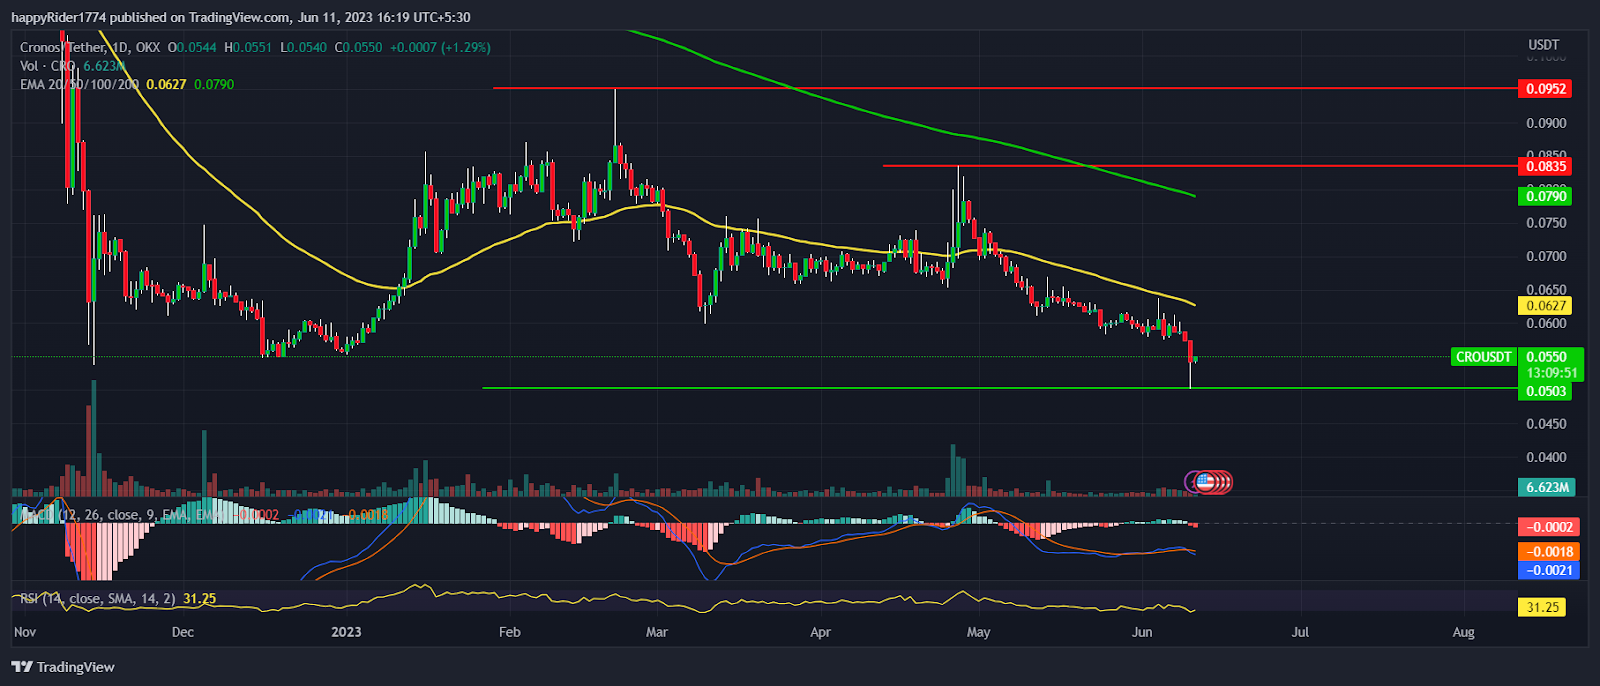Click the Jun label on time axis
This screenshot has height=686, width=1600.
tap(1142, 632)
